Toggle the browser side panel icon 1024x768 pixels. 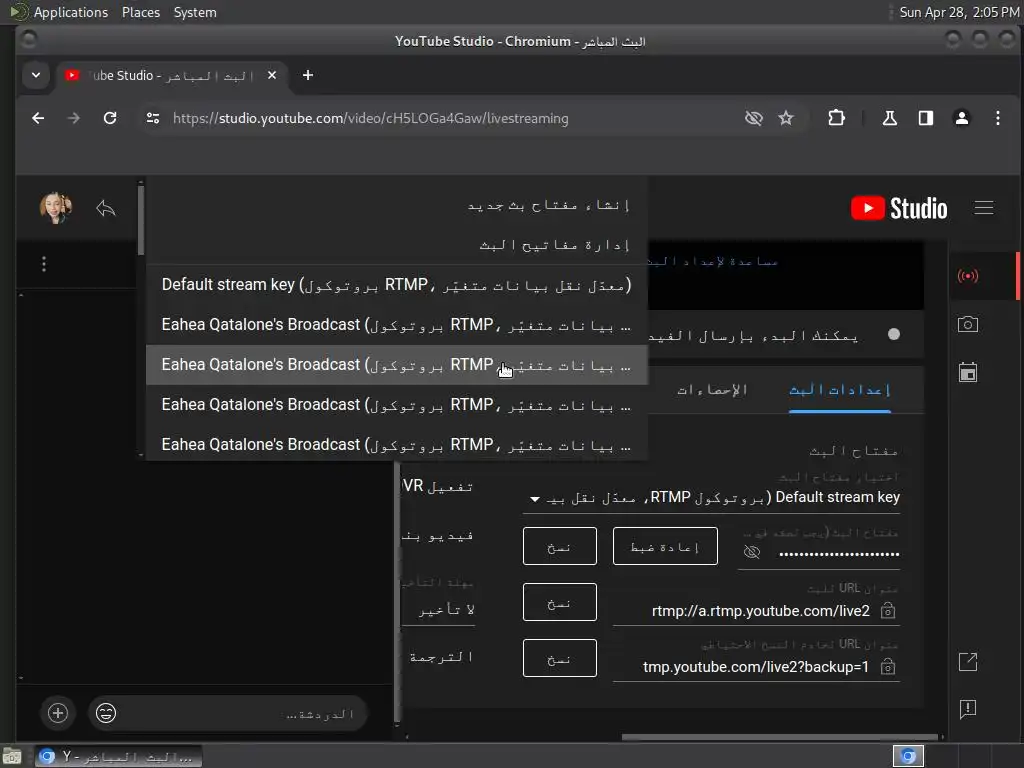click(x=925, y=118)
